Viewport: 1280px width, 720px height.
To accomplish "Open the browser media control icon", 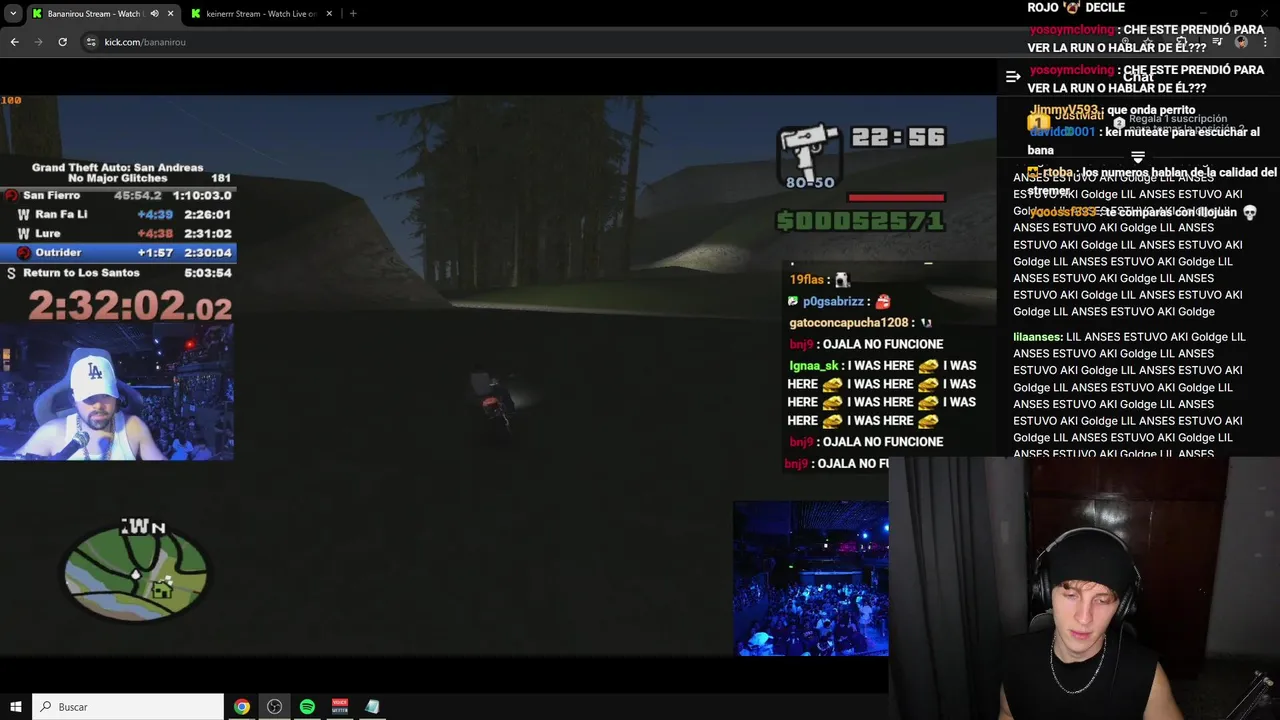I will [1216, 42].
